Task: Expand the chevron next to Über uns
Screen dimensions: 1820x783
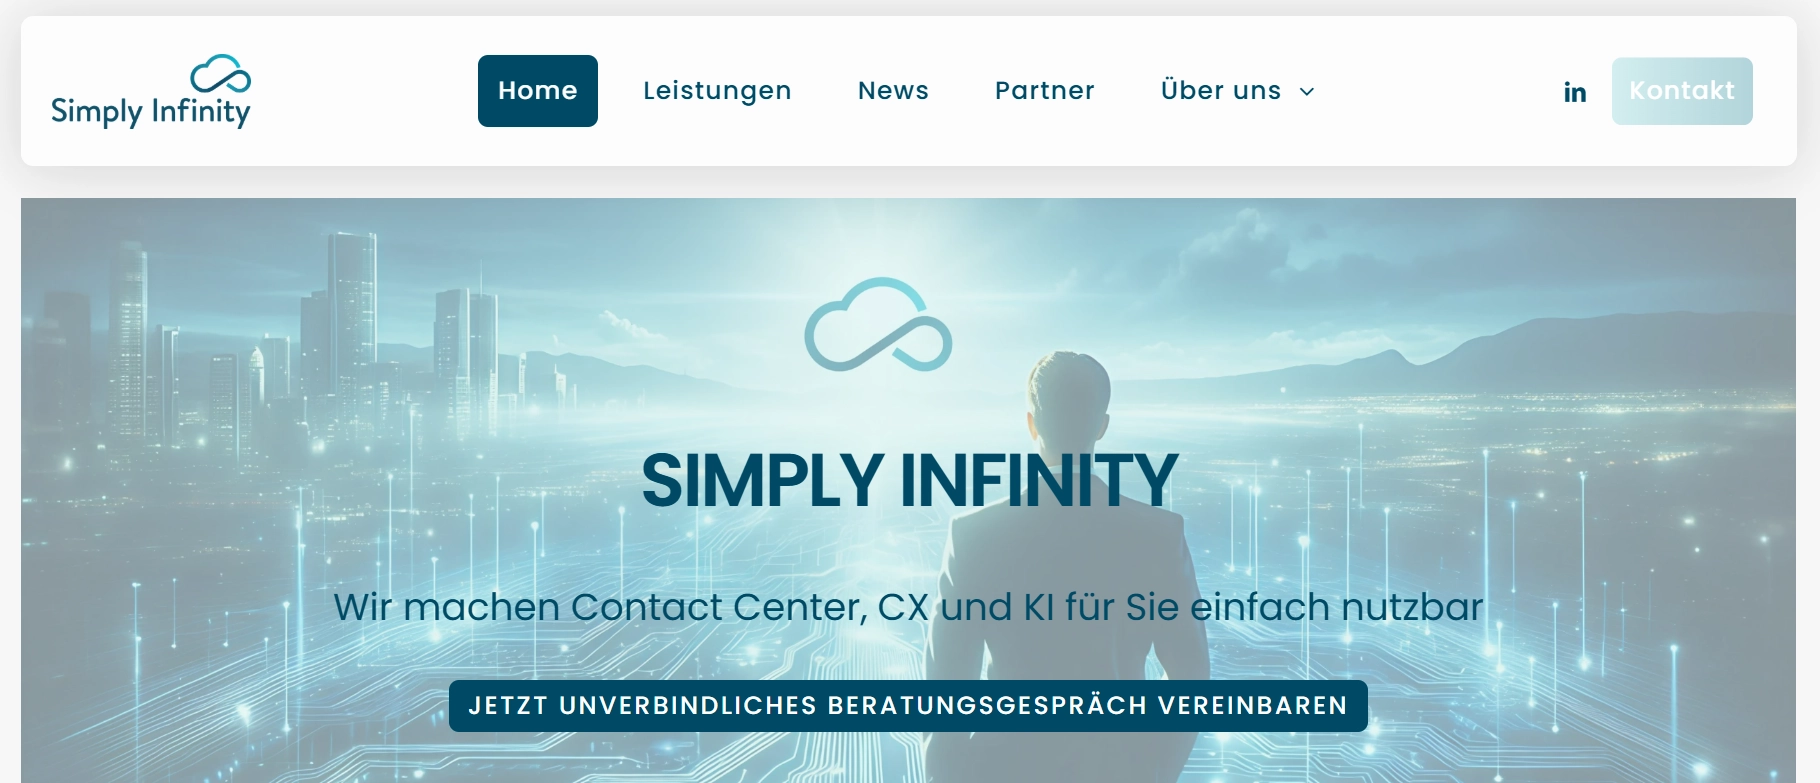Action: point(1306,92)
